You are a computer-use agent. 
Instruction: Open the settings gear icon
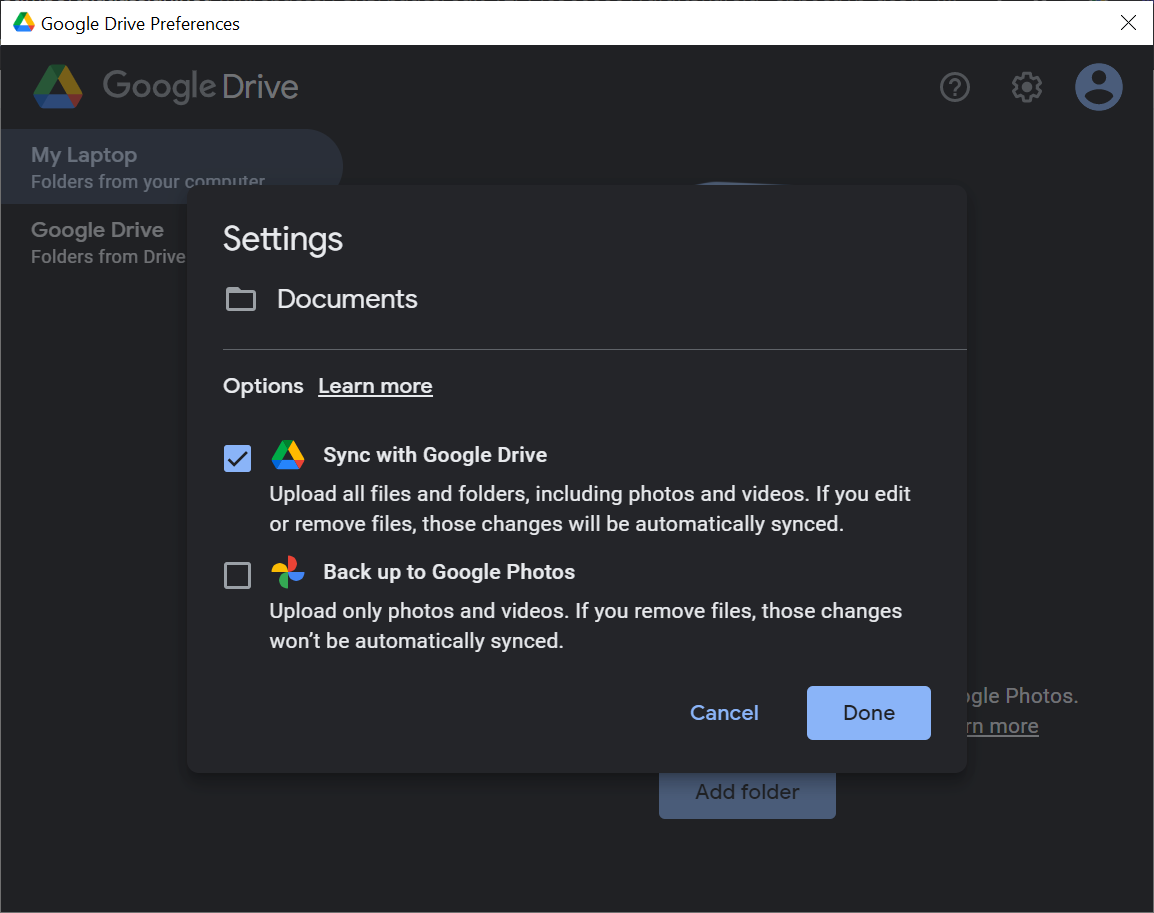click(x=1027, y=88)
